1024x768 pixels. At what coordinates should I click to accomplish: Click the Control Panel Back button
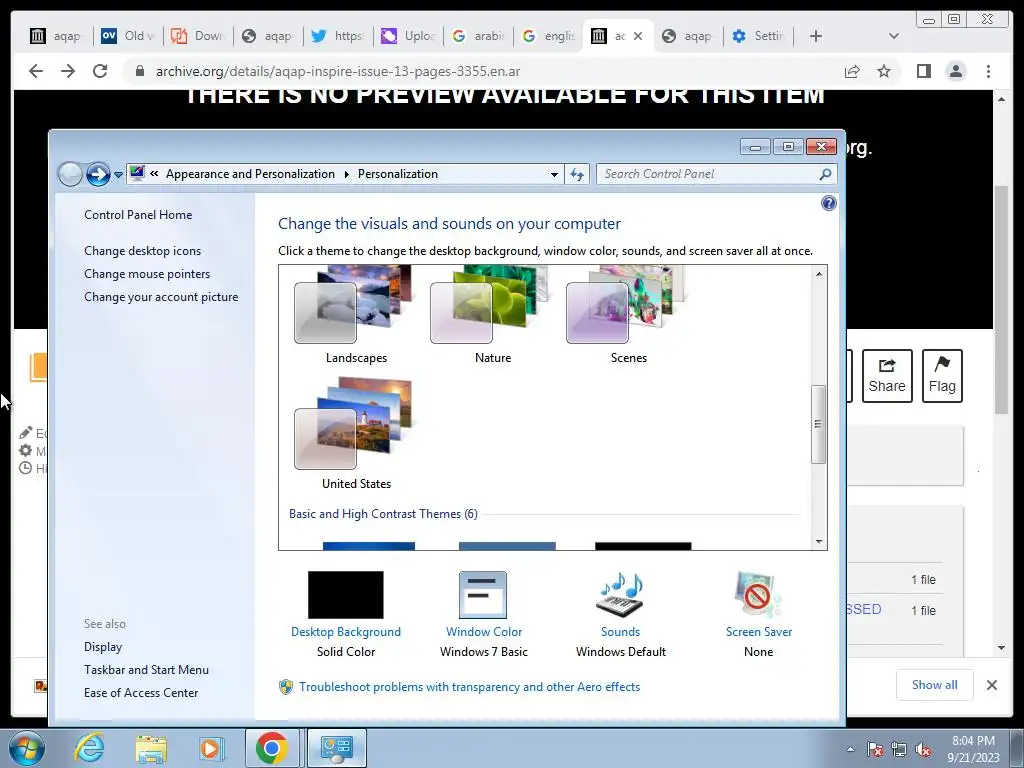point(70,174)
